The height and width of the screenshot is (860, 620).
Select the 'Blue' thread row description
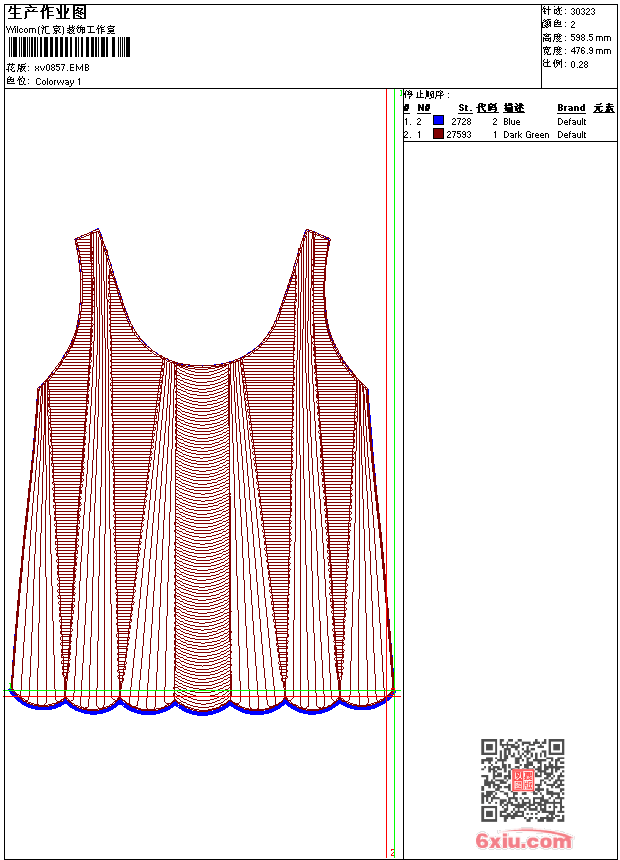coord(512,122)
